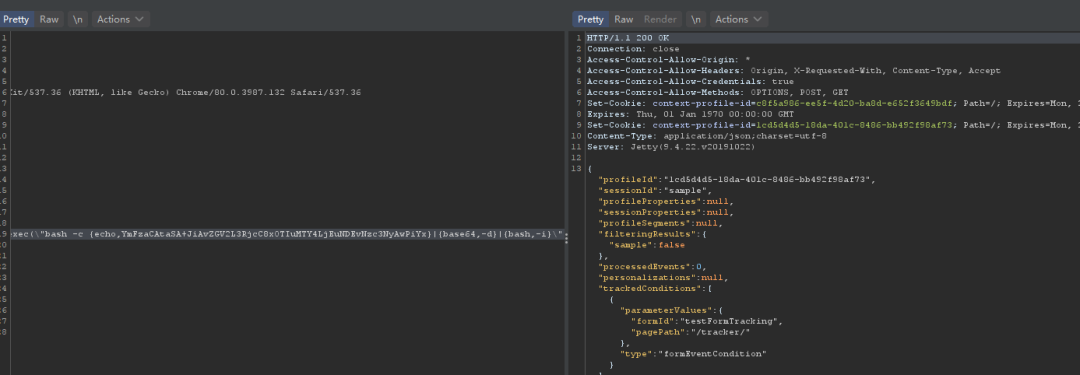This screenshot has height=375, width=1080.
Task: Click the "Server: Jetty" header line
Action: coord(671,148)
